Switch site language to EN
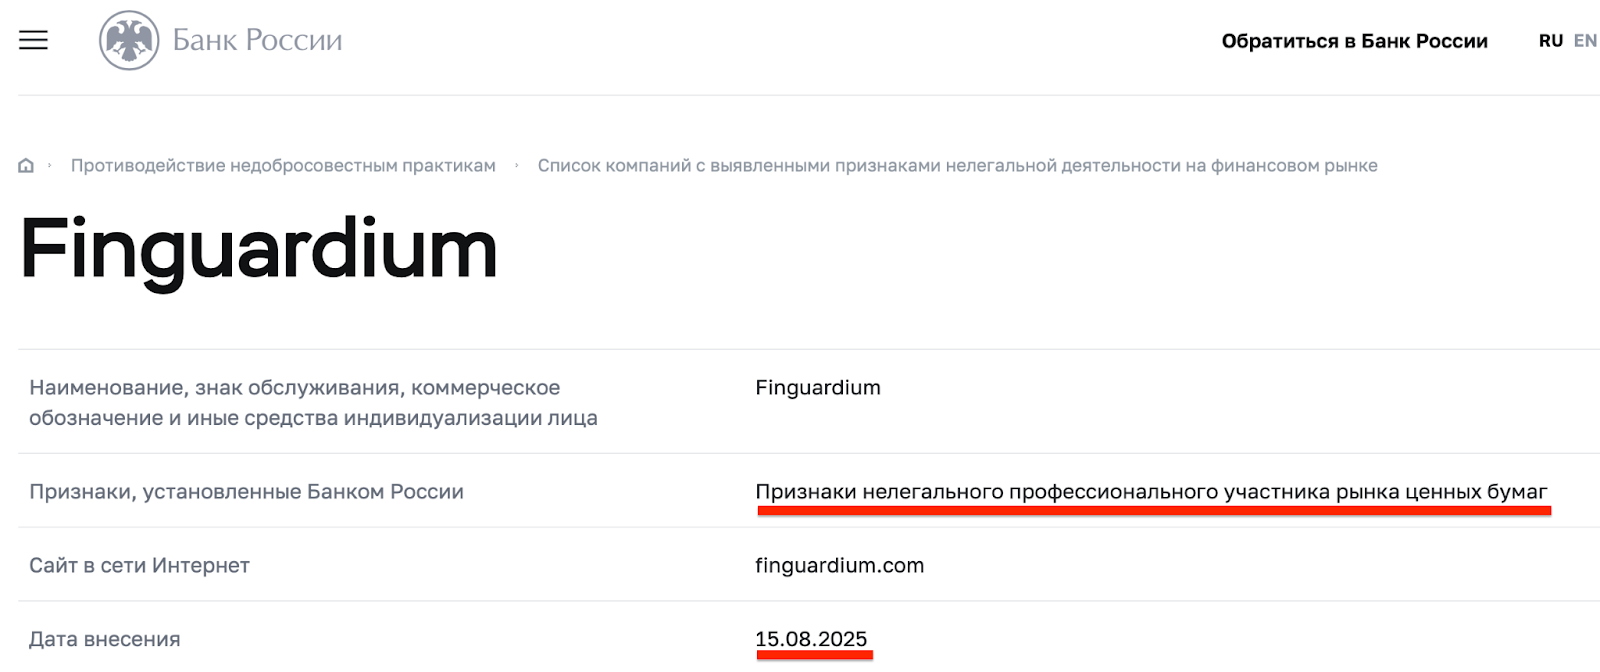This screenshot has height=672, width=1600. coord(1585,41)
